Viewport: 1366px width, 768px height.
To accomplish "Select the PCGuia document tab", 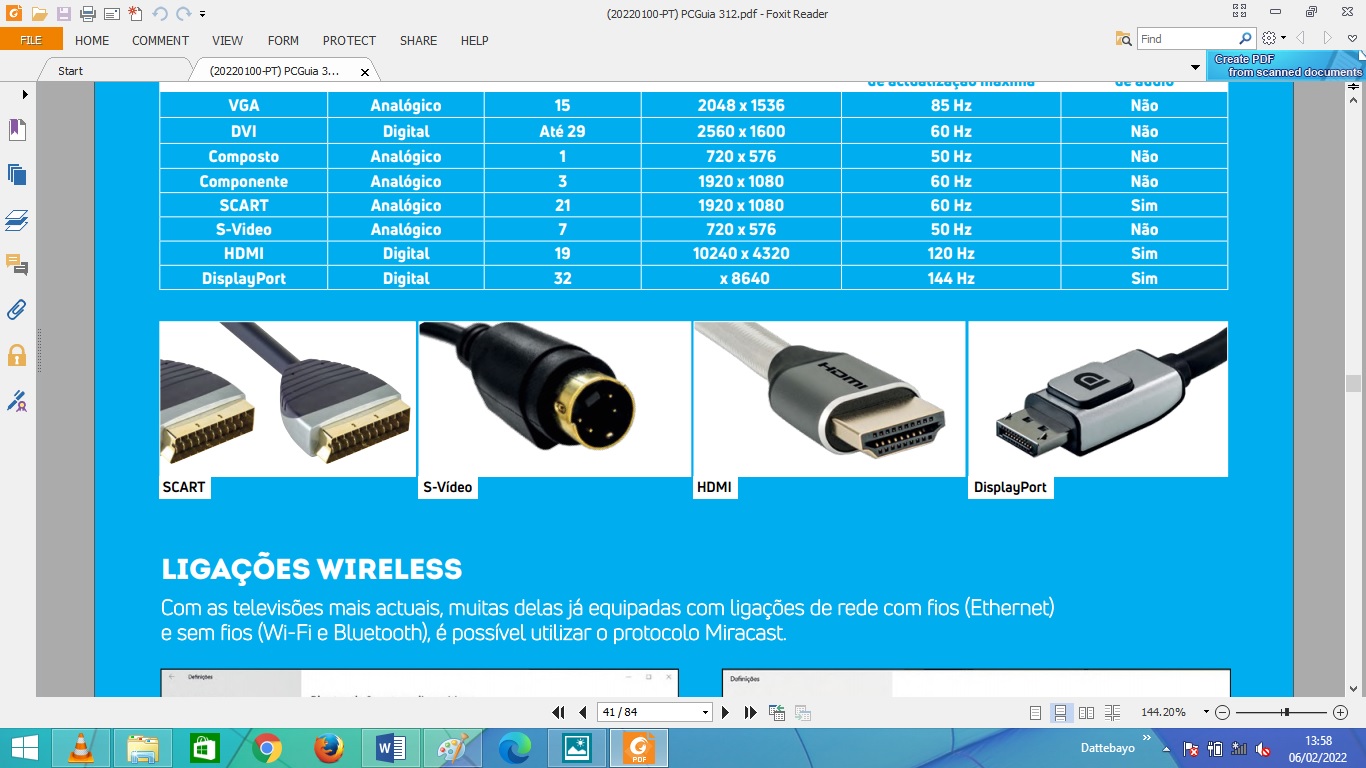I will tap(274, 71).
